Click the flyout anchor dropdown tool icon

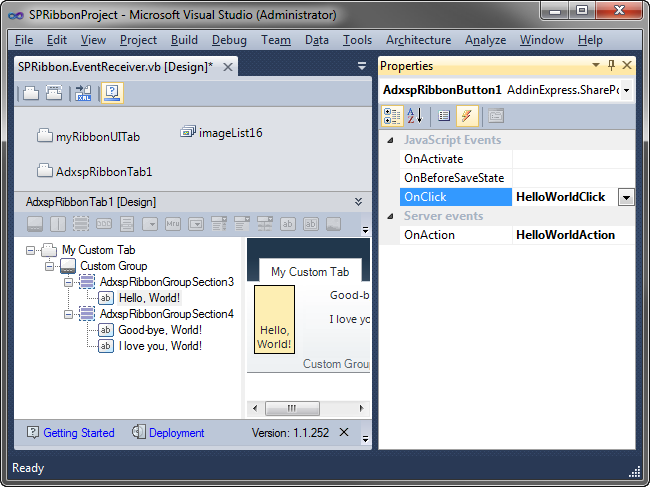click(x=150, y=224)
